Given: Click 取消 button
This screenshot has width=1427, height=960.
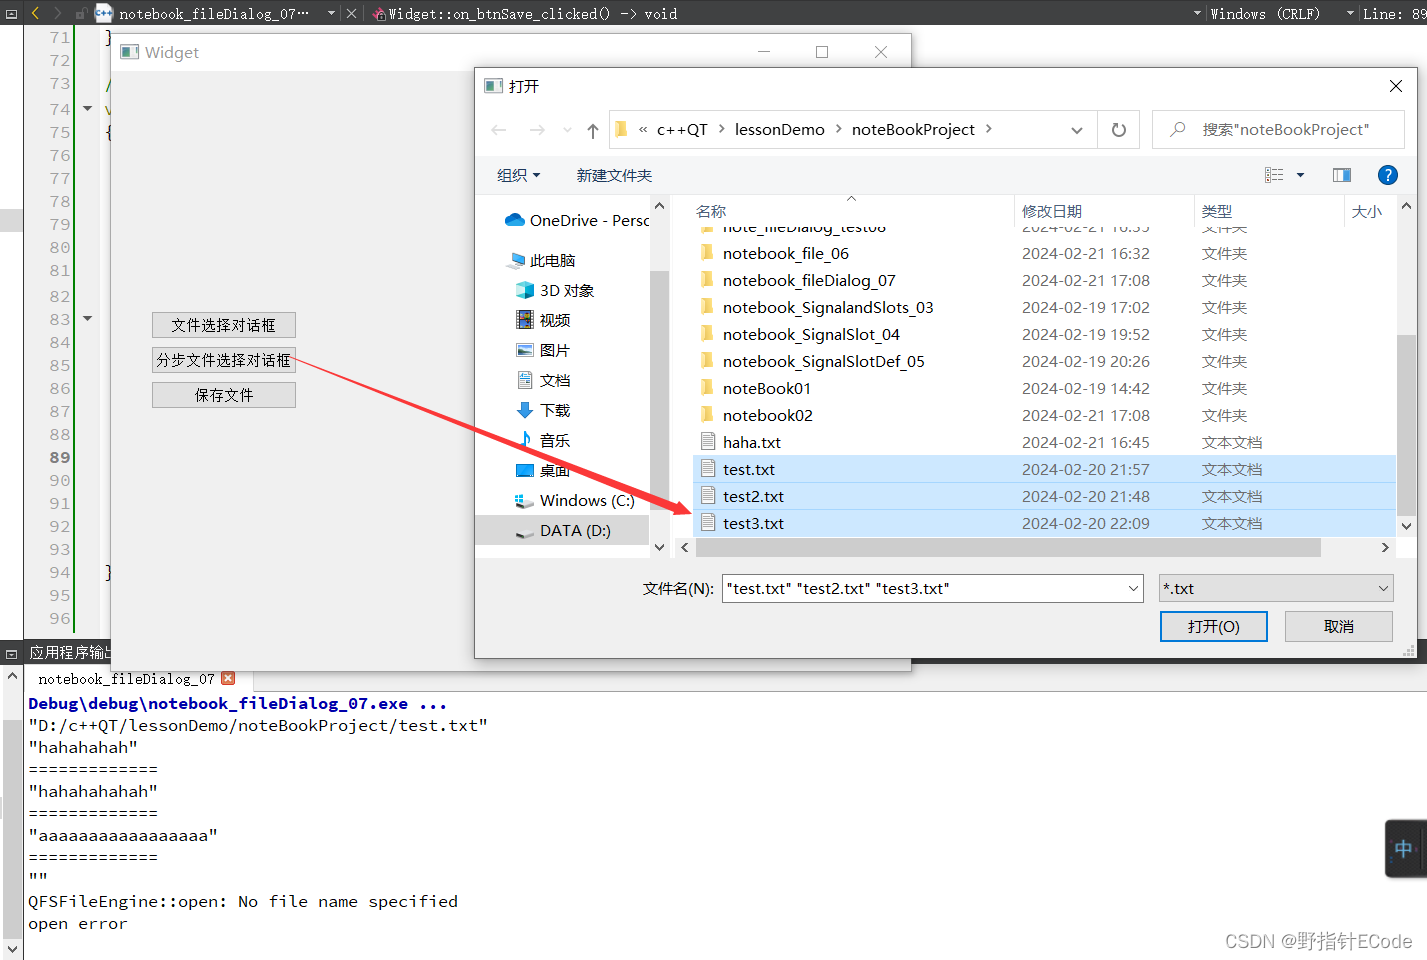Looking at the screenshot, I should tap(1339, 626).
